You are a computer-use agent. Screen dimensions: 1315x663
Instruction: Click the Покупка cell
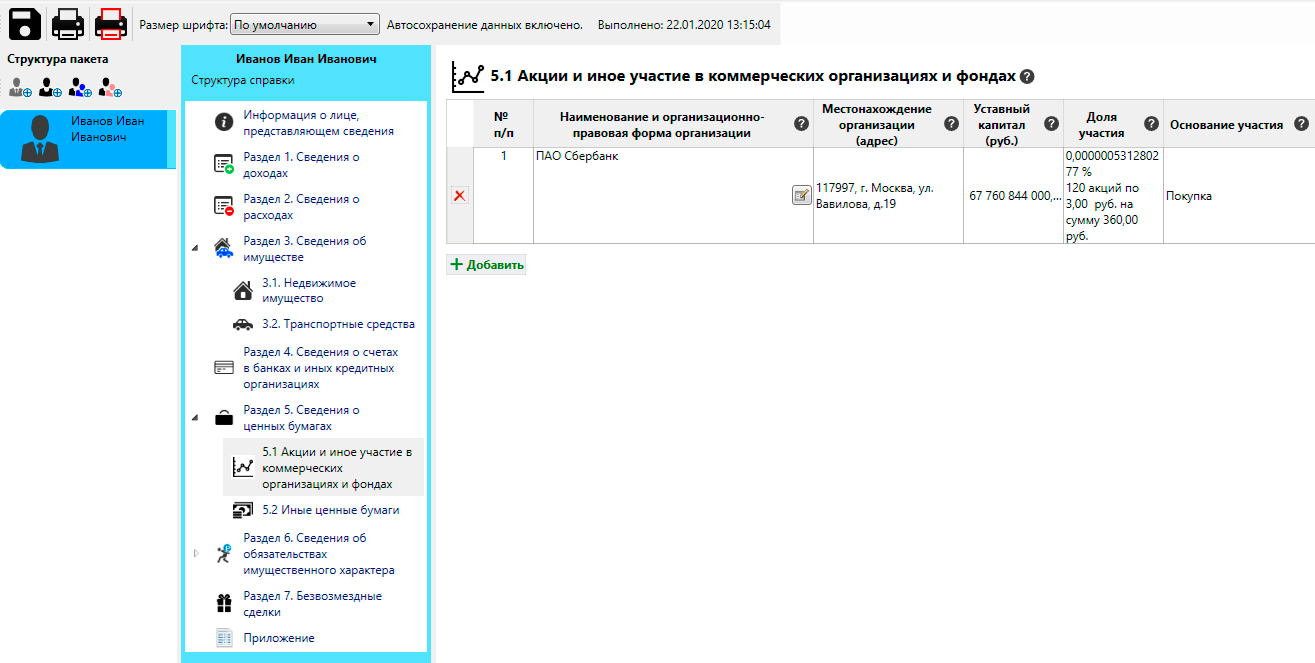click(1239, 196)
